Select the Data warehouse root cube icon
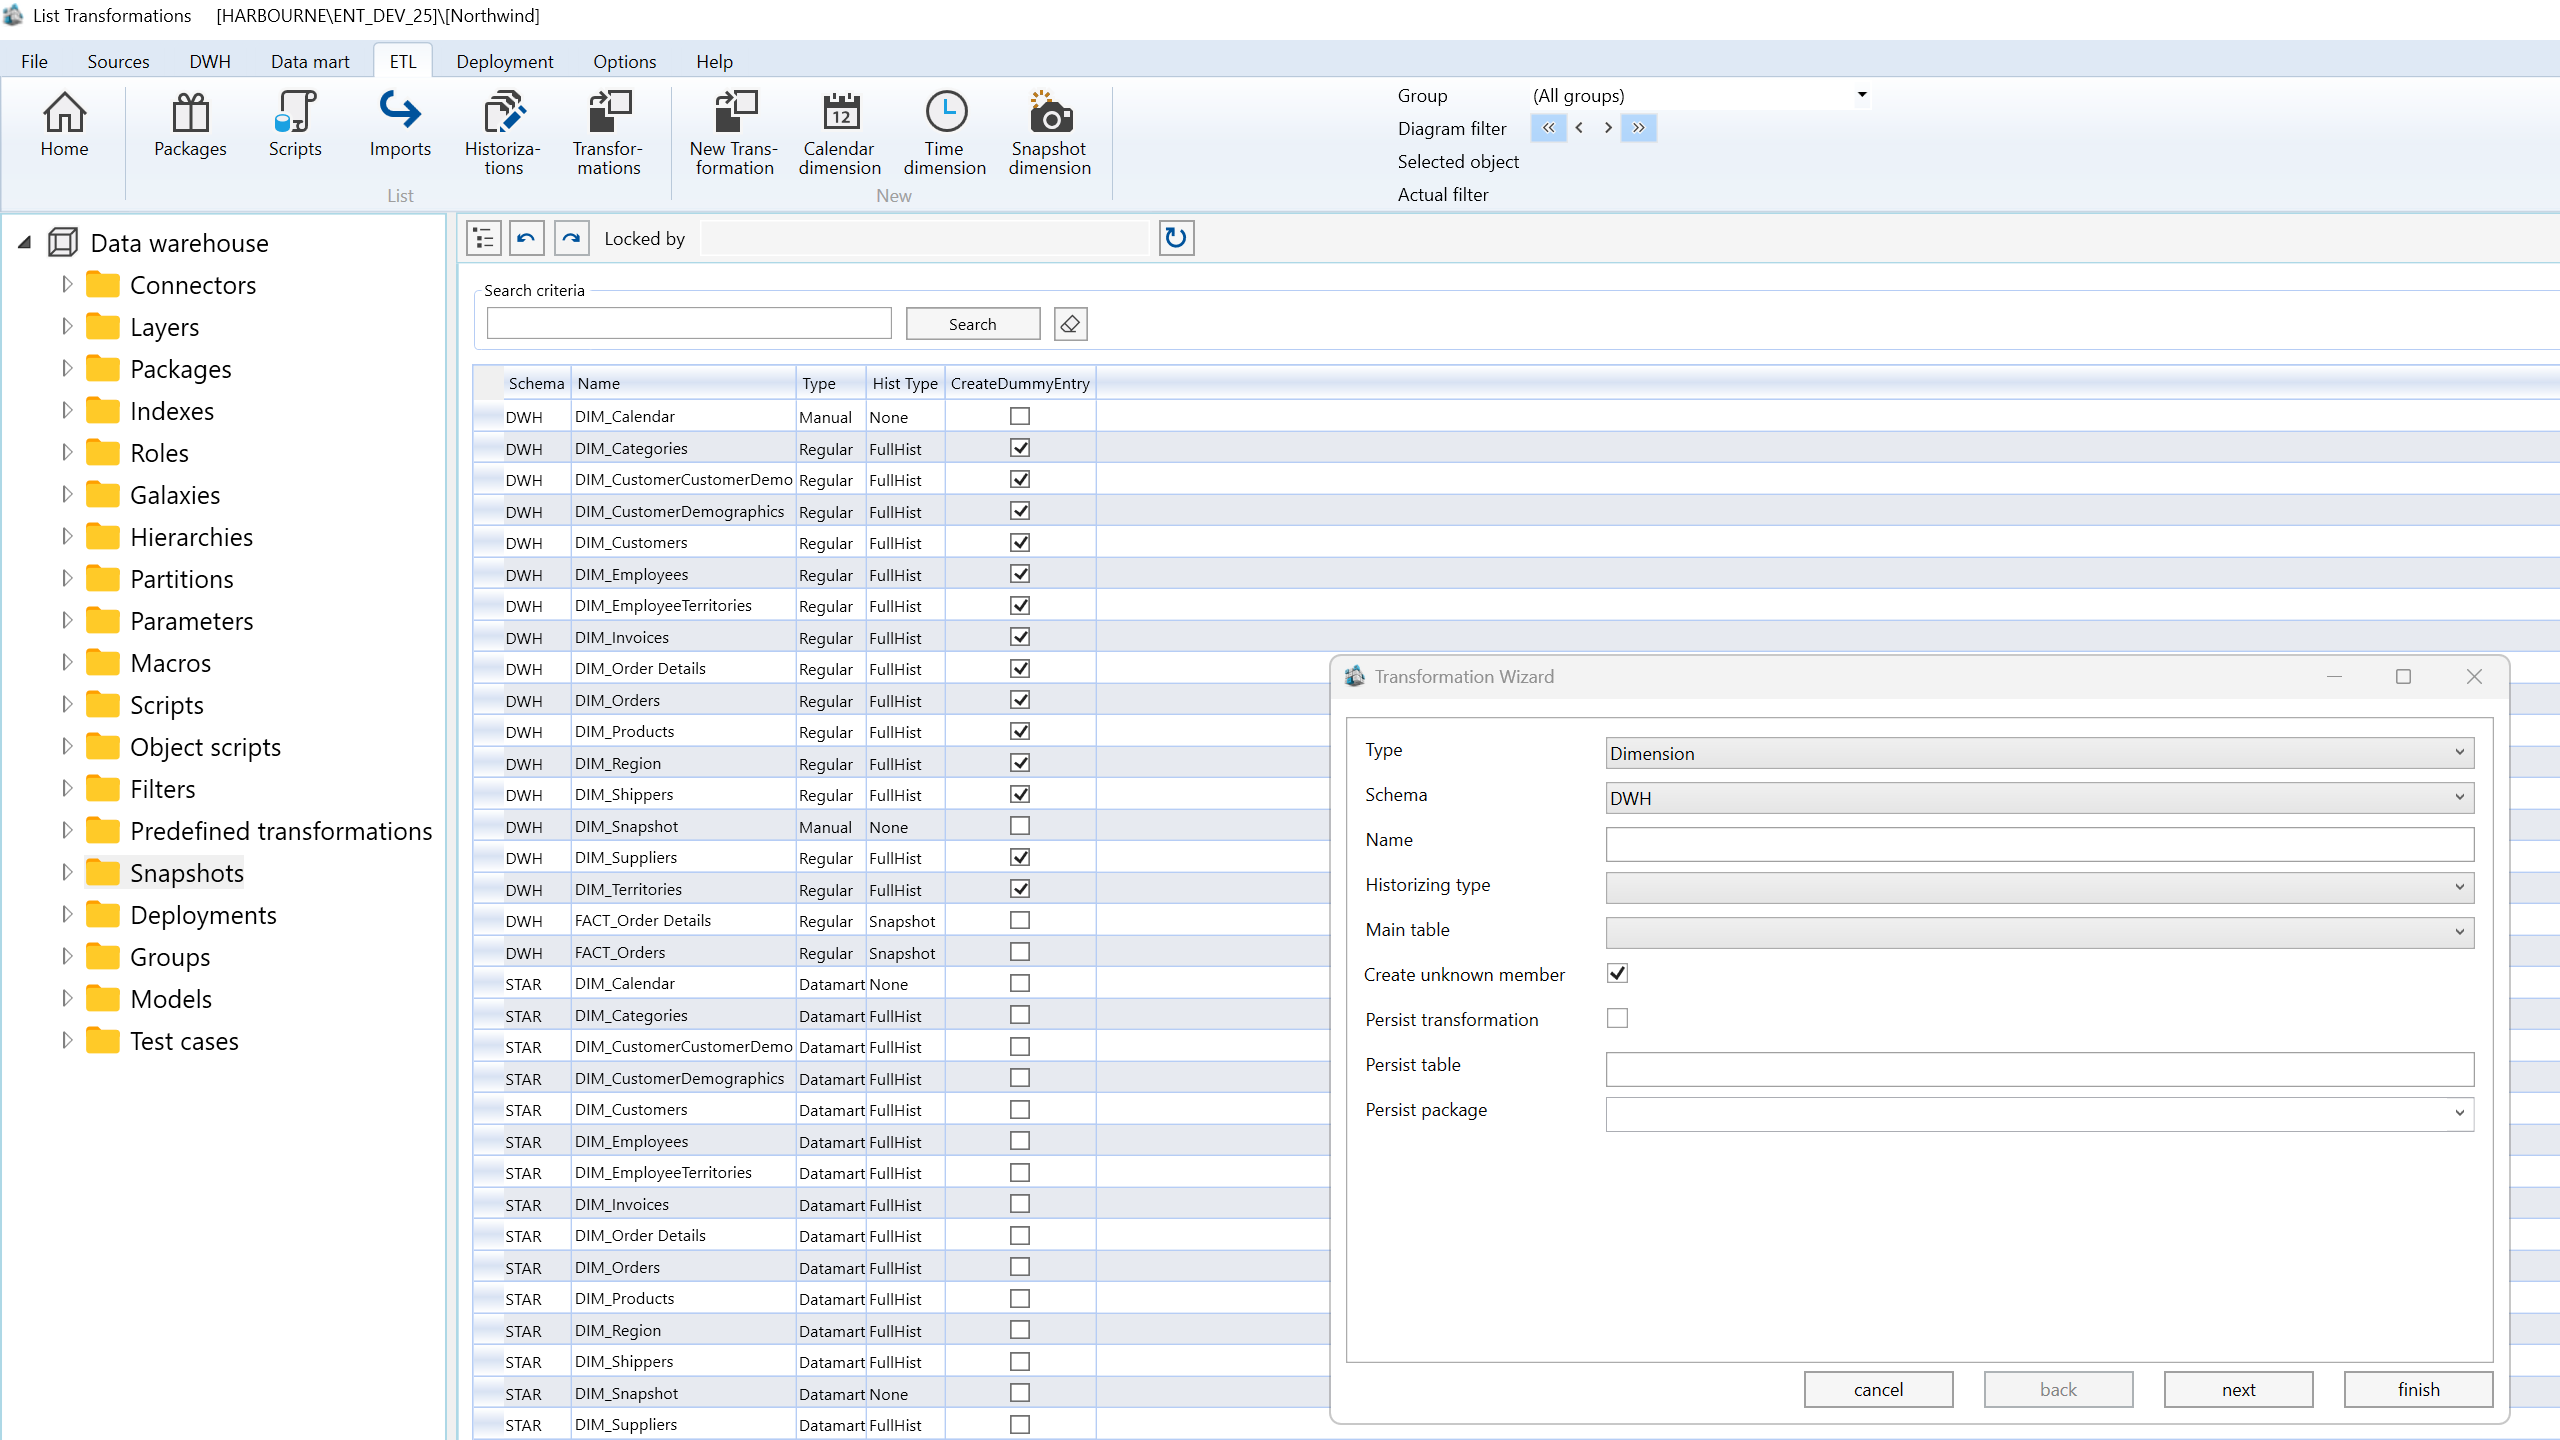This screenshot has height=1440, width=2560. point(63,242)
